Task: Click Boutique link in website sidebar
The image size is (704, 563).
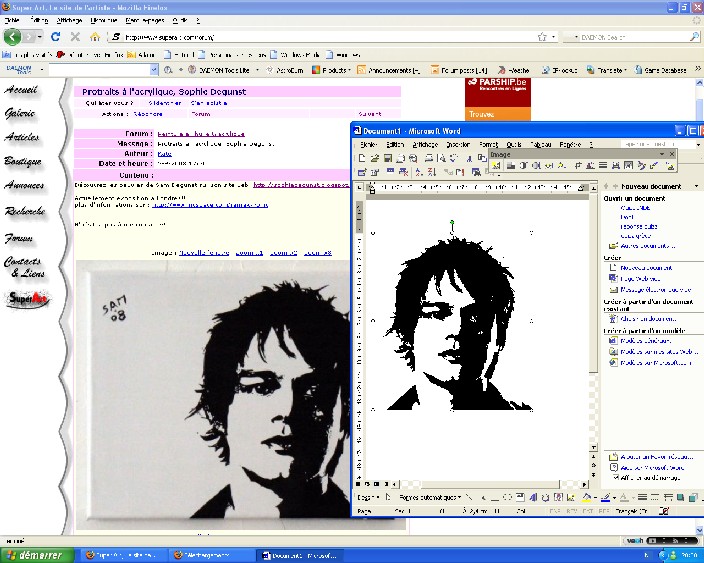Action: [23, 161]
